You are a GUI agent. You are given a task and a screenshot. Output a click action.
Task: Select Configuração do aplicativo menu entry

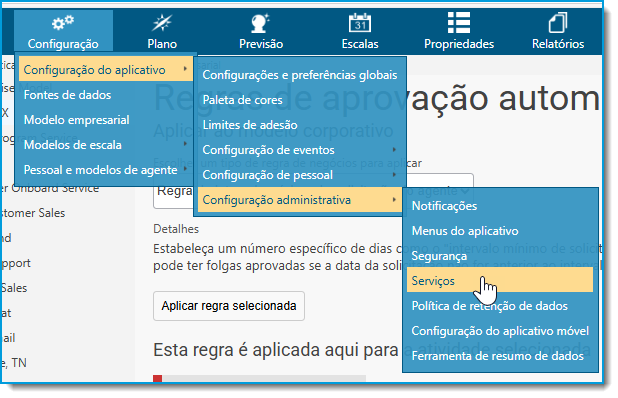click(x=106, y=70)
